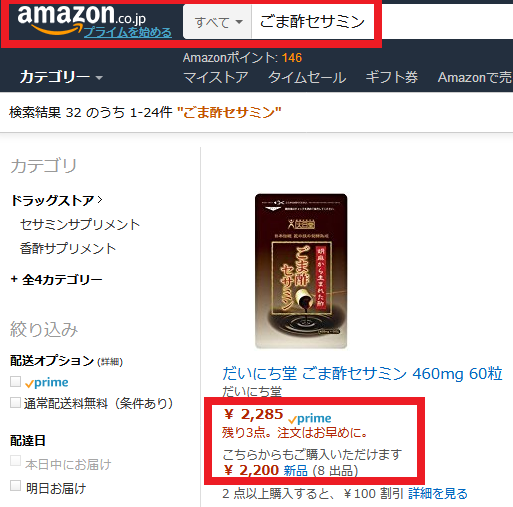Open the すべて search category dropdown
This screenshot has height=507, width=513.
pyautogui.click(x=217, y=22)
